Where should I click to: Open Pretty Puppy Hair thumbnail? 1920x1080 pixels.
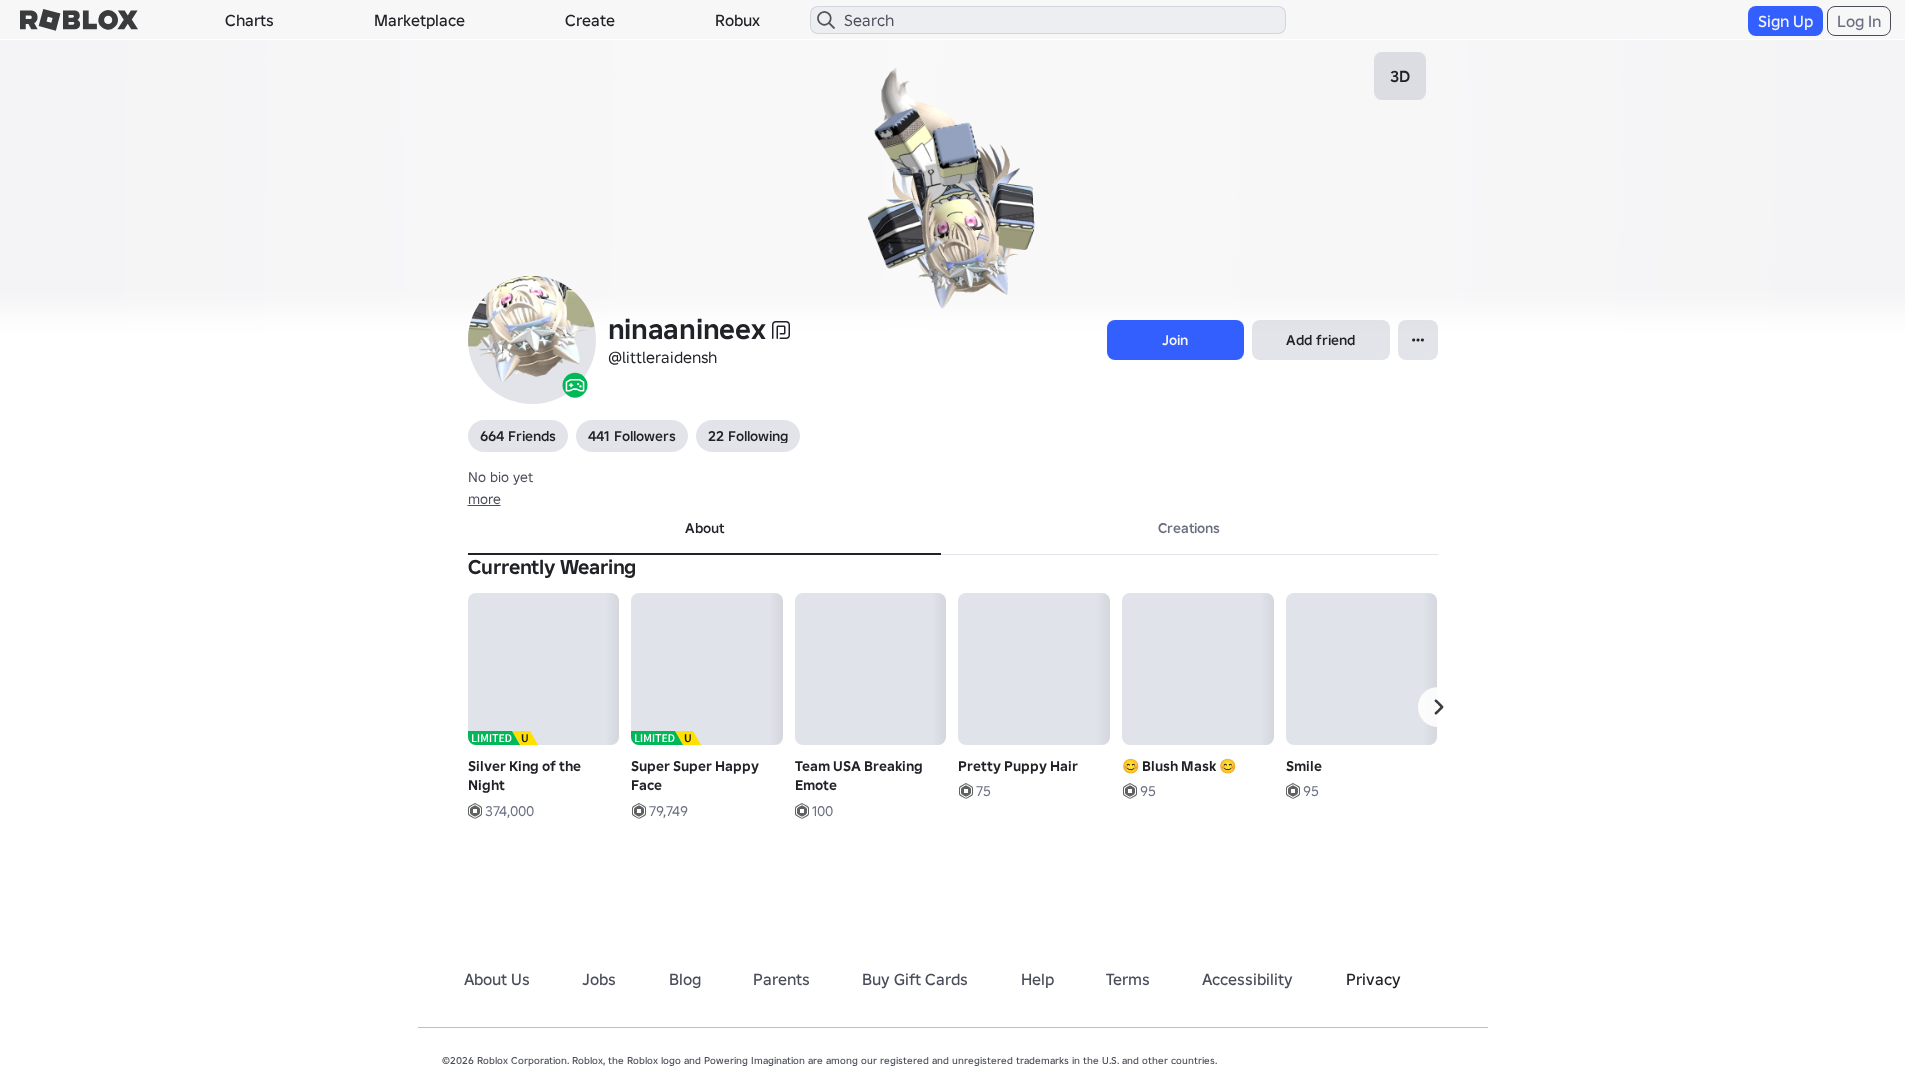1034,669
